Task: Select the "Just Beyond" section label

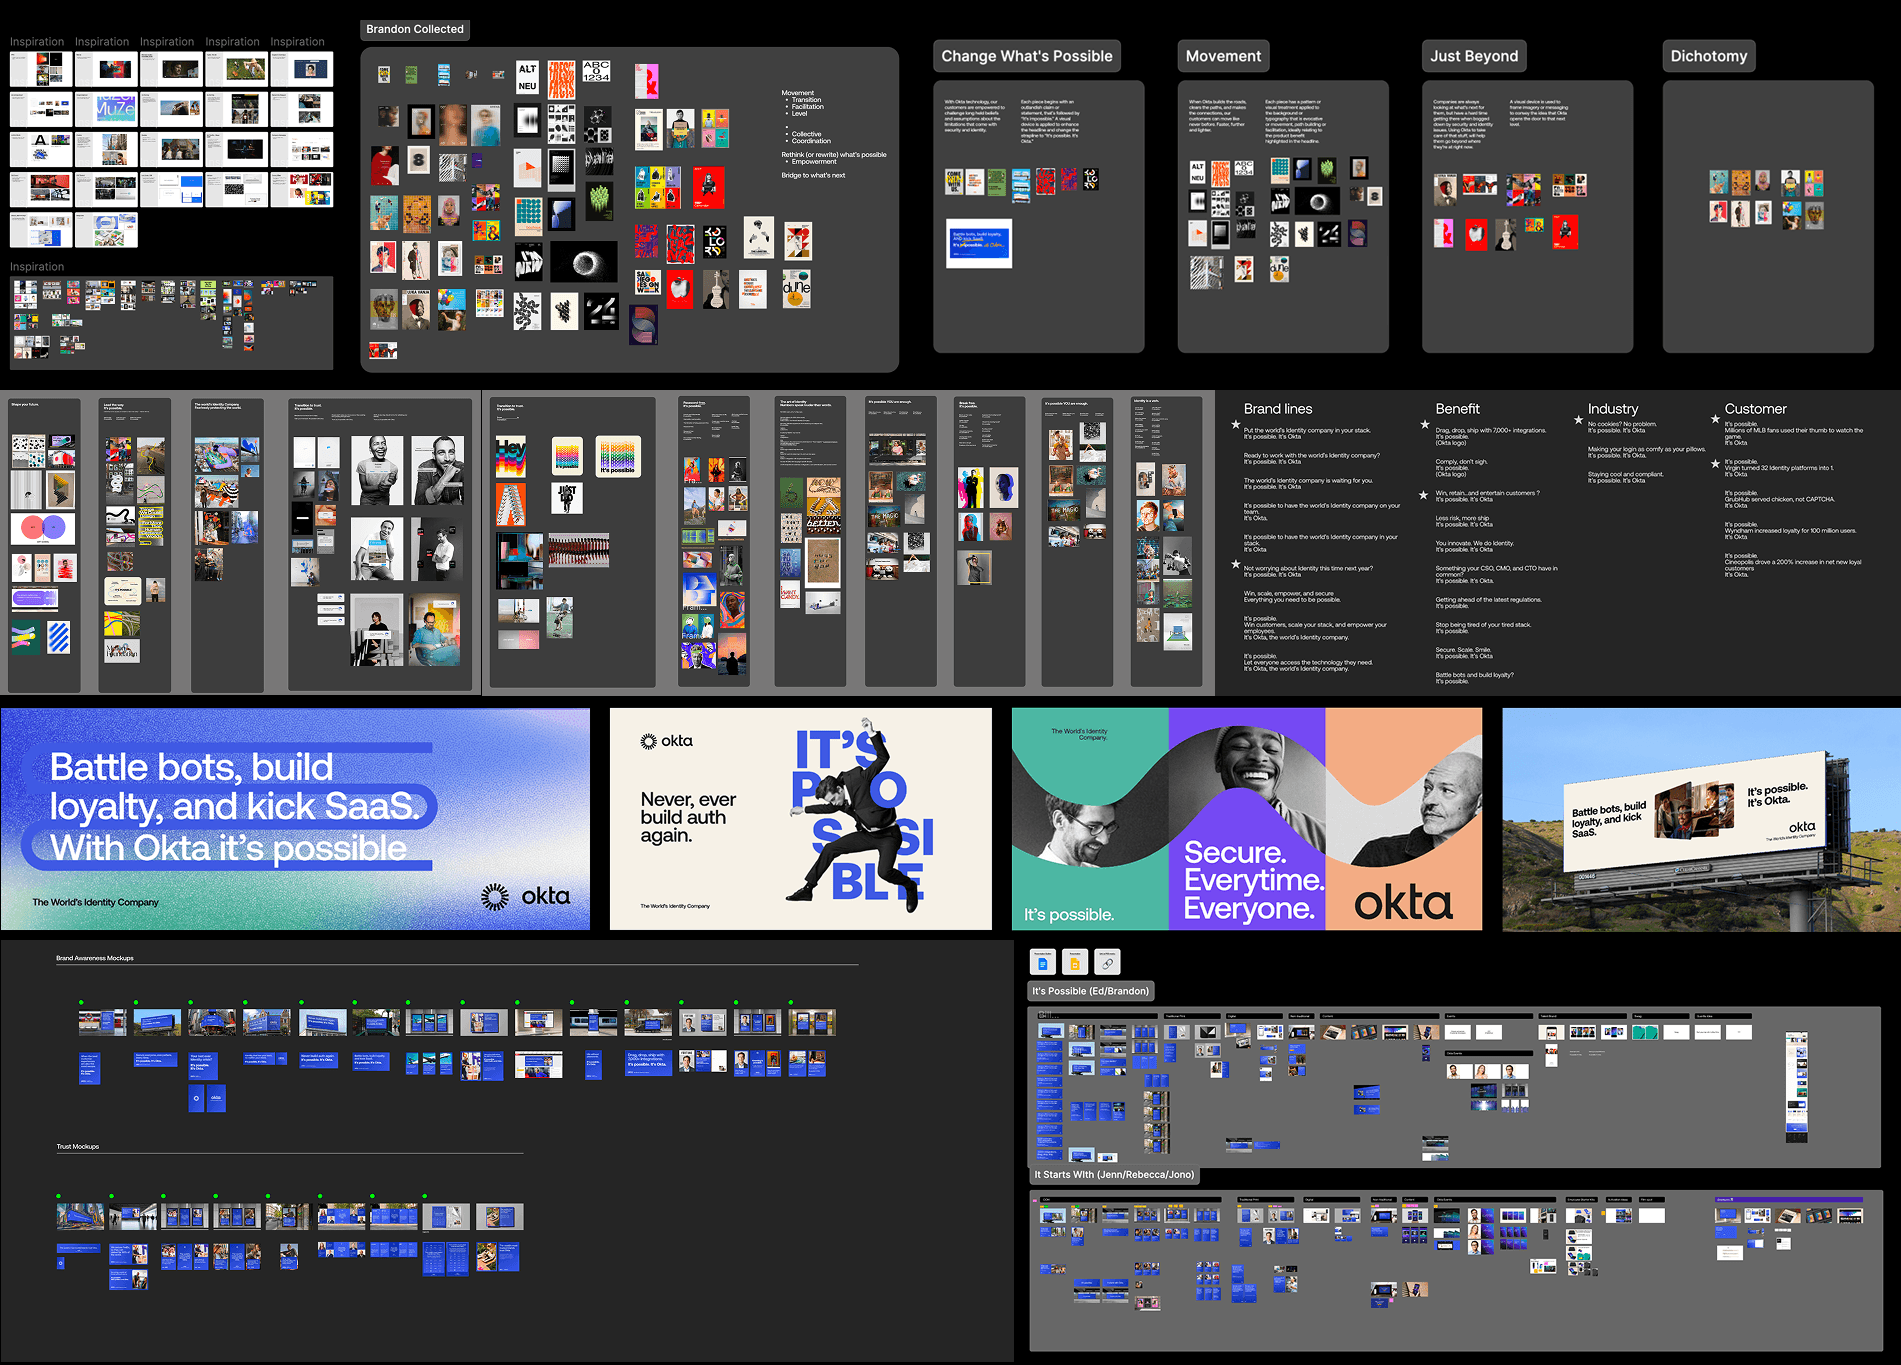Action: 1474,56
